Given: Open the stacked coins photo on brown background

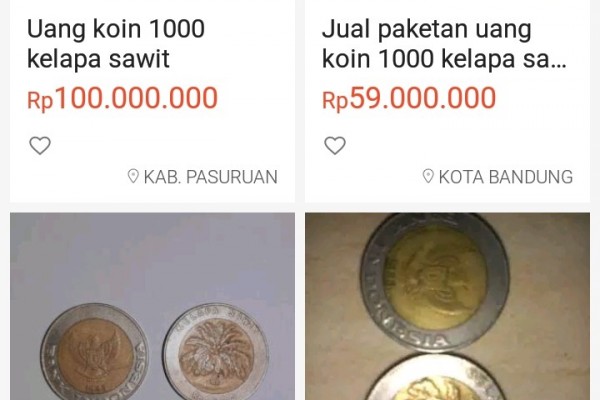Looking at the screenshot, I should click(447, 306).
